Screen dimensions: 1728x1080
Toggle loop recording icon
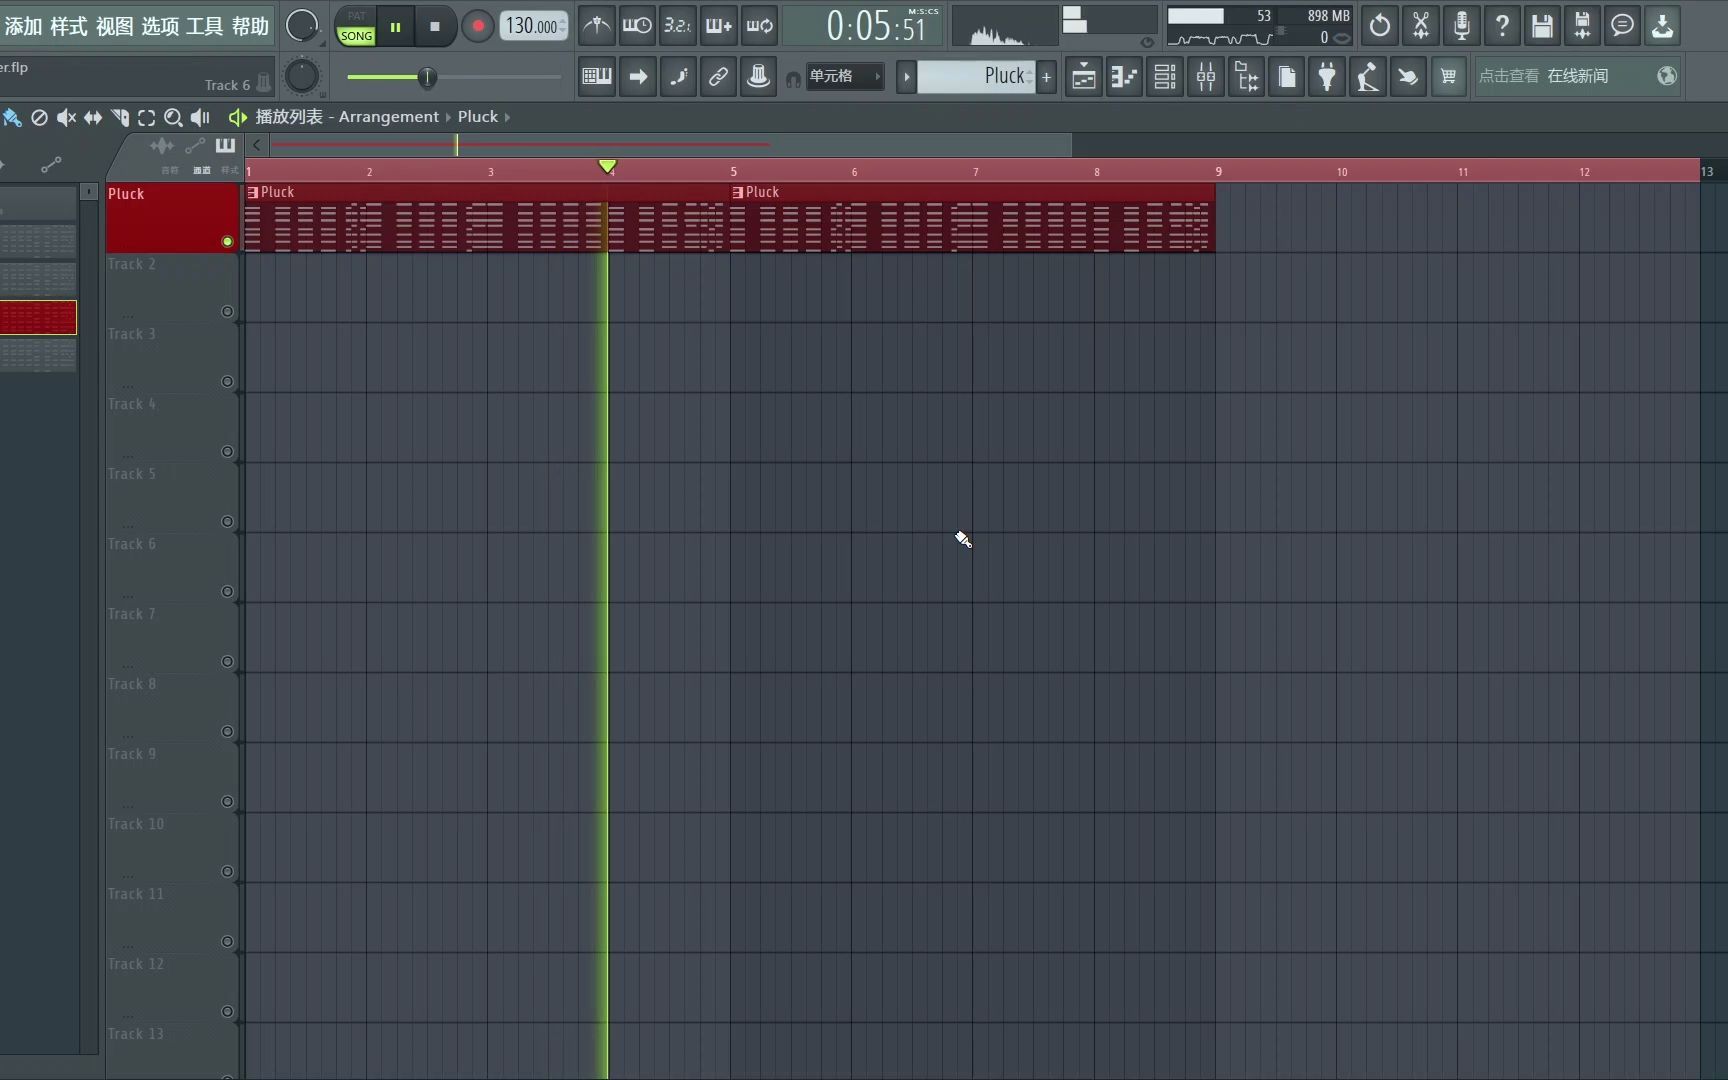[x=759, y=26]
